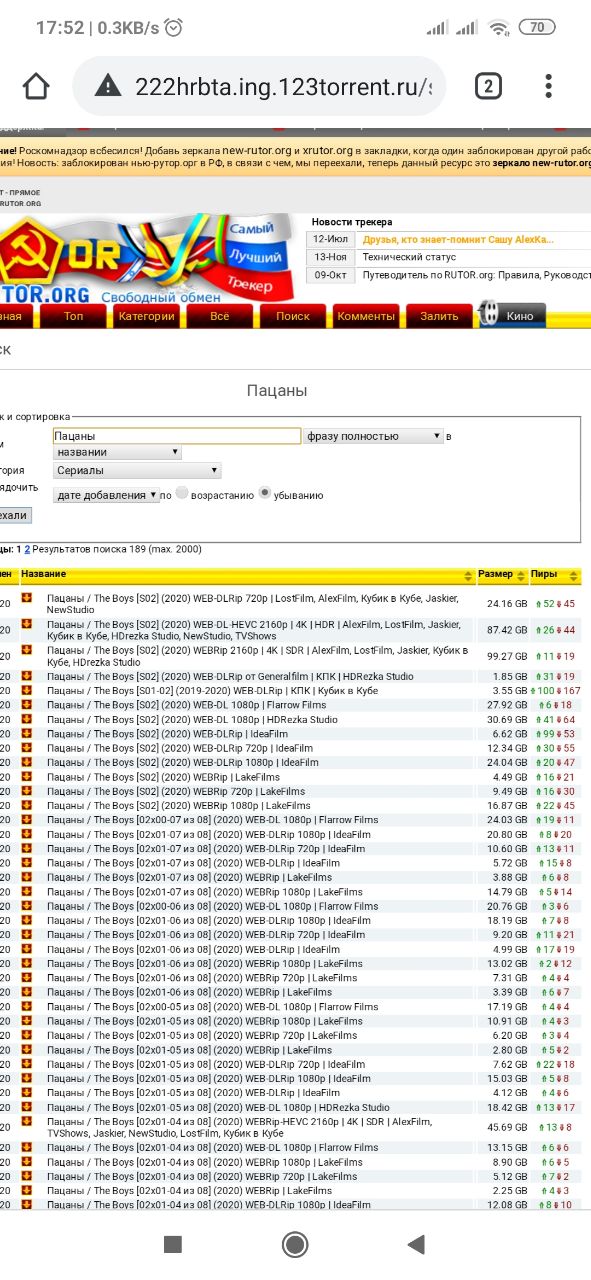This screenshot has width=591, height=1280.
Task: Click the search submit button ending in 'ехали'
Action: pos(15,515)
